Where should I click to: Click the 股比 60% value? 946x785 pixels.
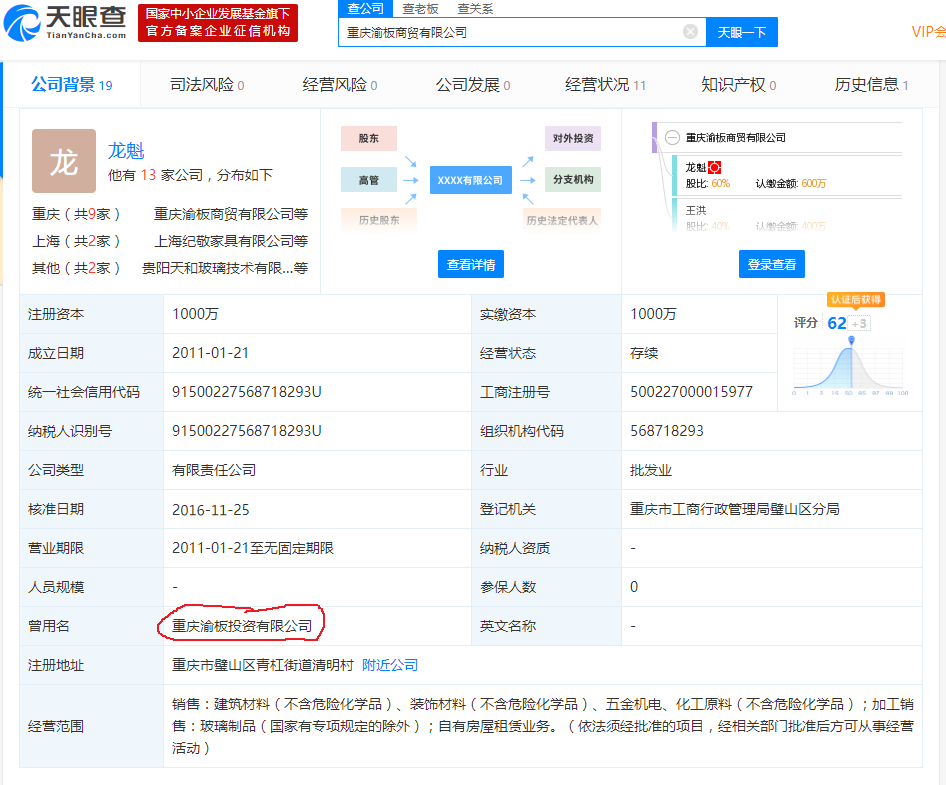tap(720, 183)
